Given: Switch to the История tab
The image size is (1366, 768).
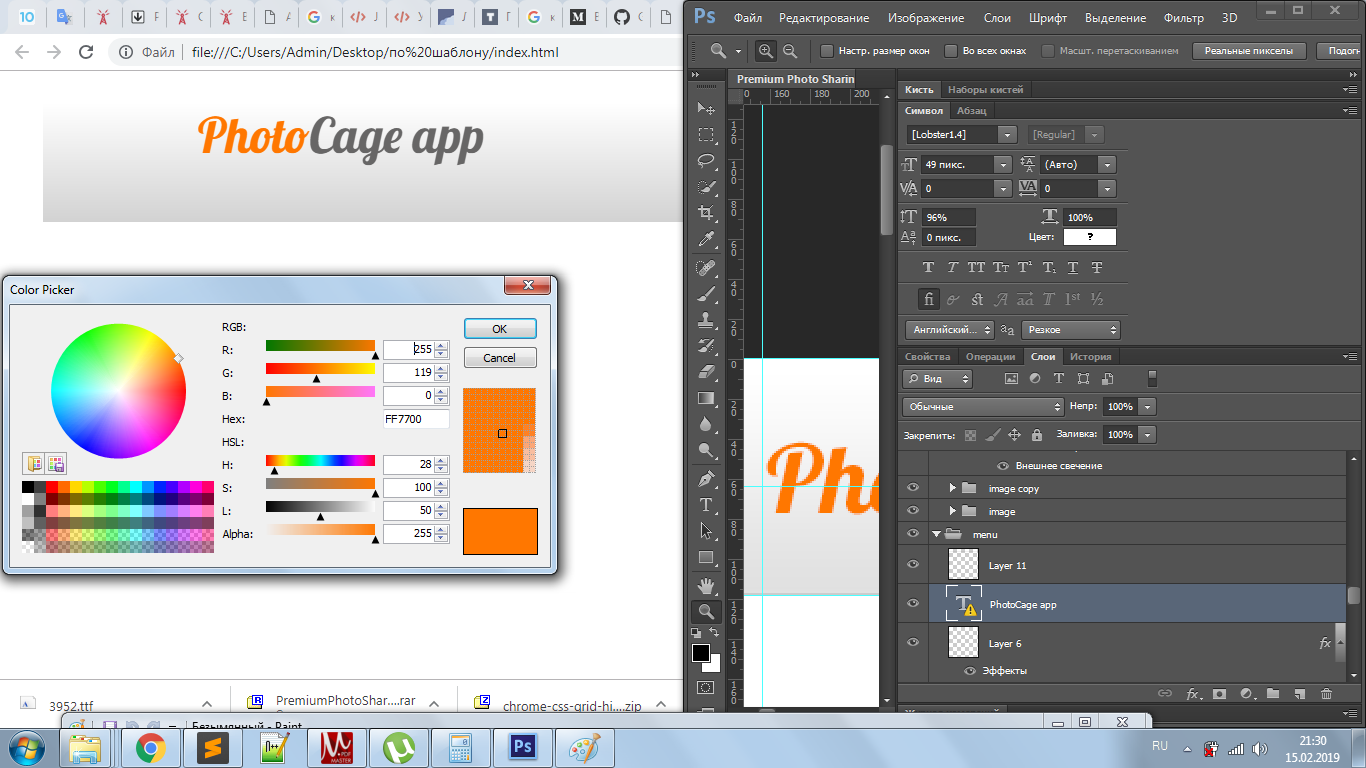Looking at the screenshot, I should click(x=1090, y=357).
